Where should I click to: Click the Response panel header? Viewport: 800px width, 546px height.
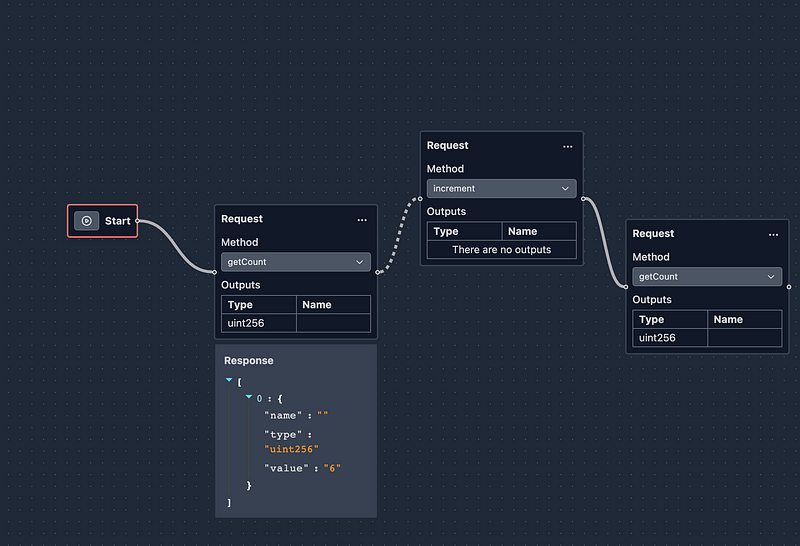click(x=249, y=360)
